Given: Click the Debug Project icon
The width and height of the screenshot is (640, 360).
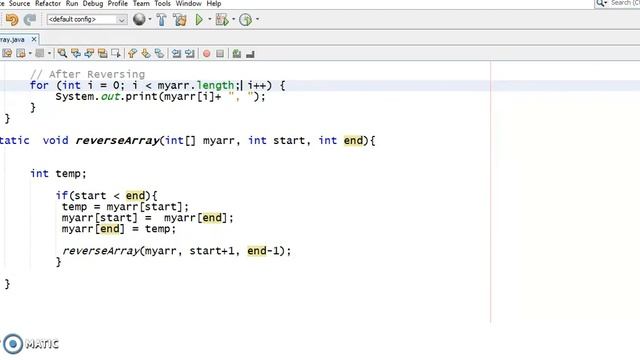Looking at the screenshot, I should 222,19.
